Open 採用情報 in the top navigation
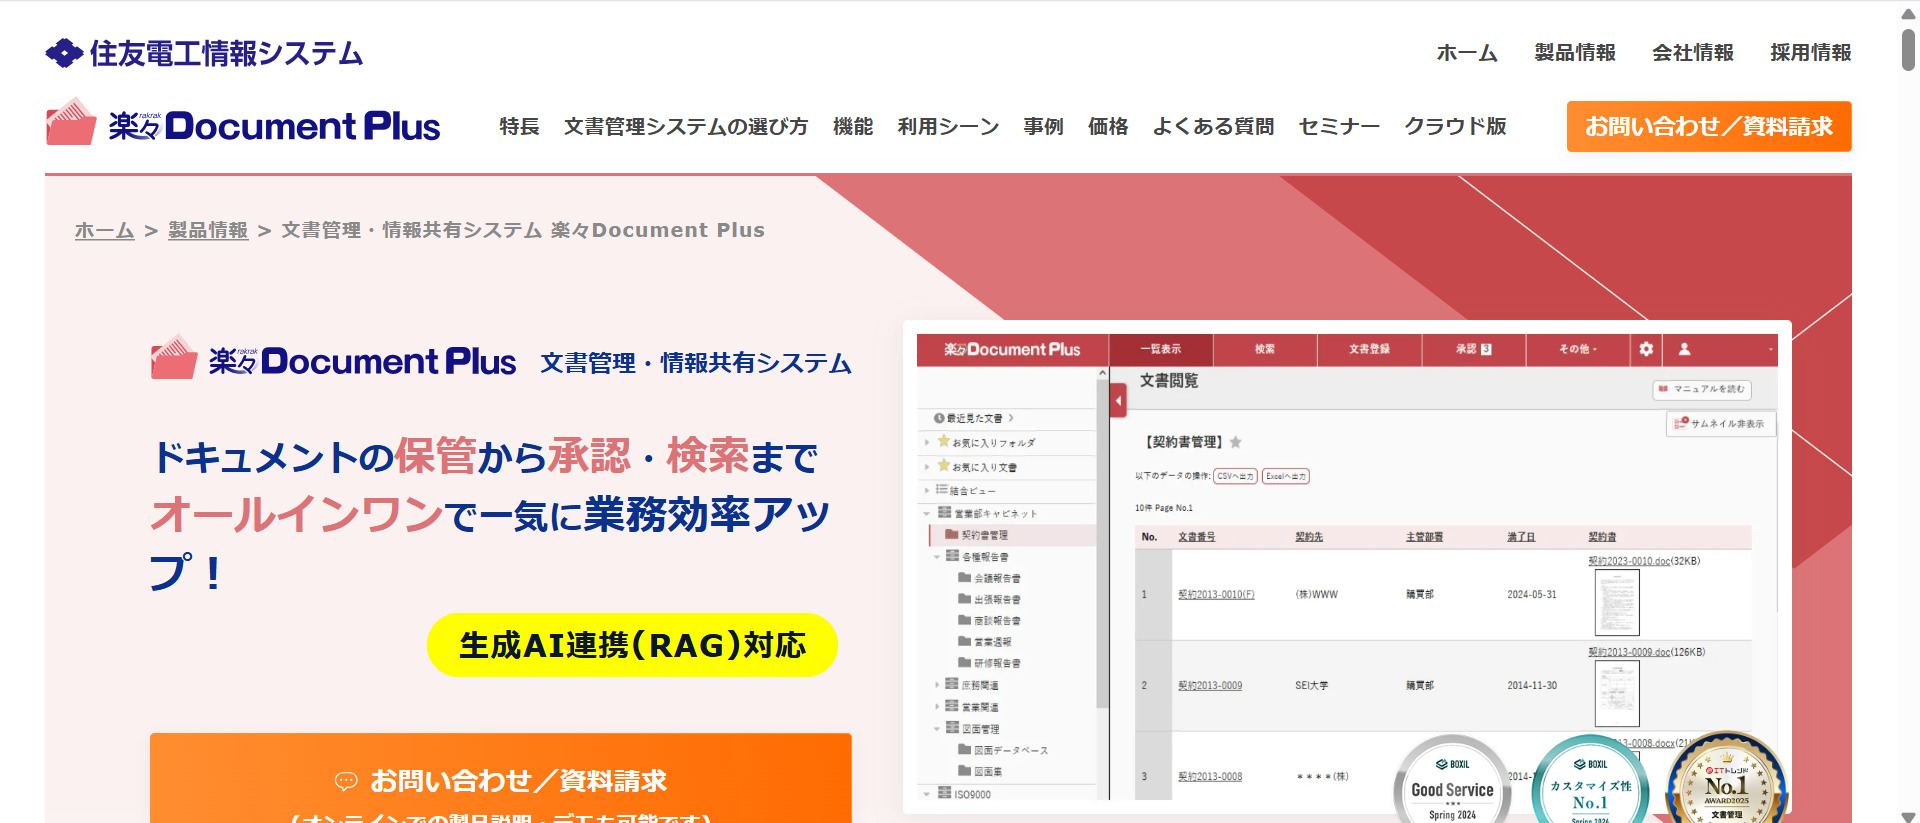The height and width of the screenshot is (823, 1920). pos(1811,53)
